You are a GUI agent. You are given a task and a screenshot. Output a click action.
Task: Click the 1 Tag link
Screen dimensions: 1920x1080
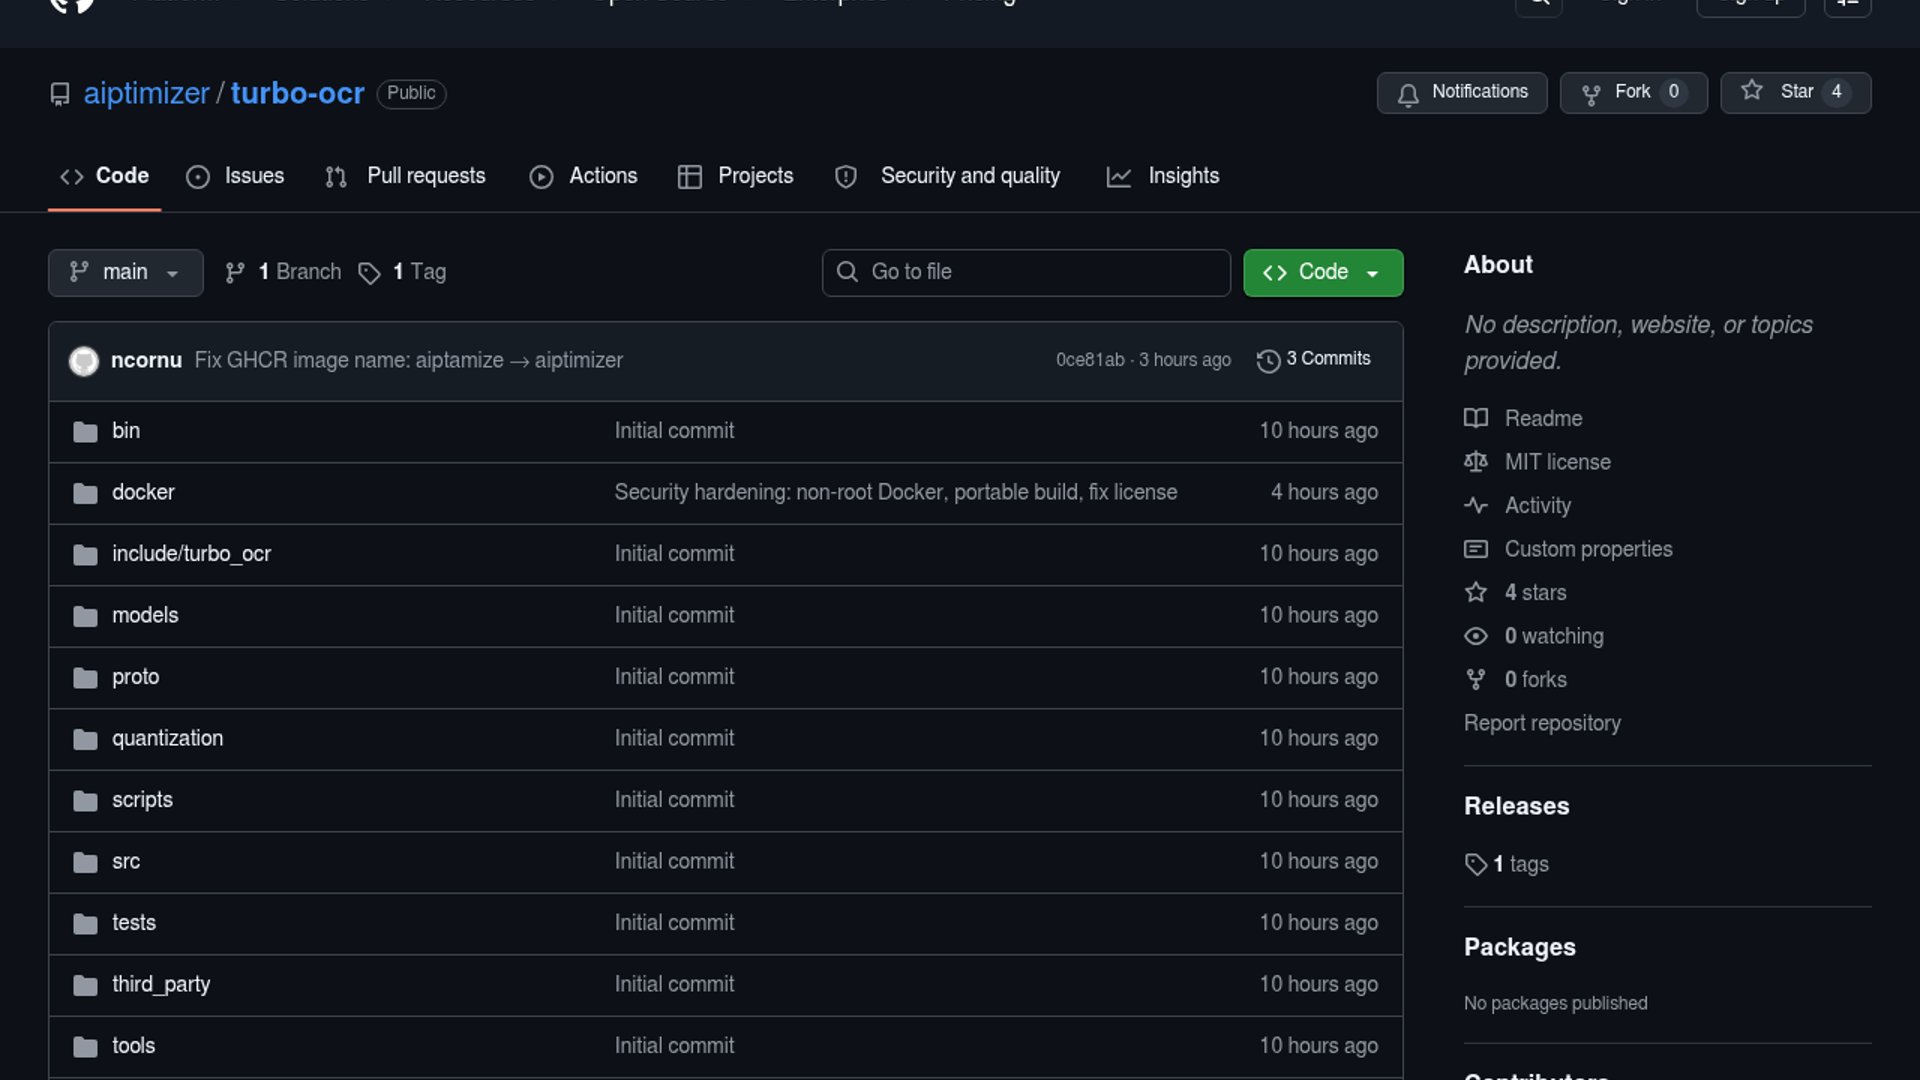[x=403, y=272]
